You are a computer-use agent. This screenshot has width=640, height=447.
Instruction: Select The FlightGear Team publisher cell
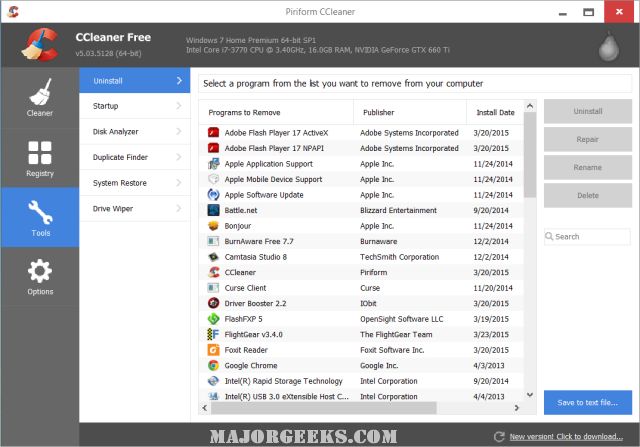[x=396, y=334]
